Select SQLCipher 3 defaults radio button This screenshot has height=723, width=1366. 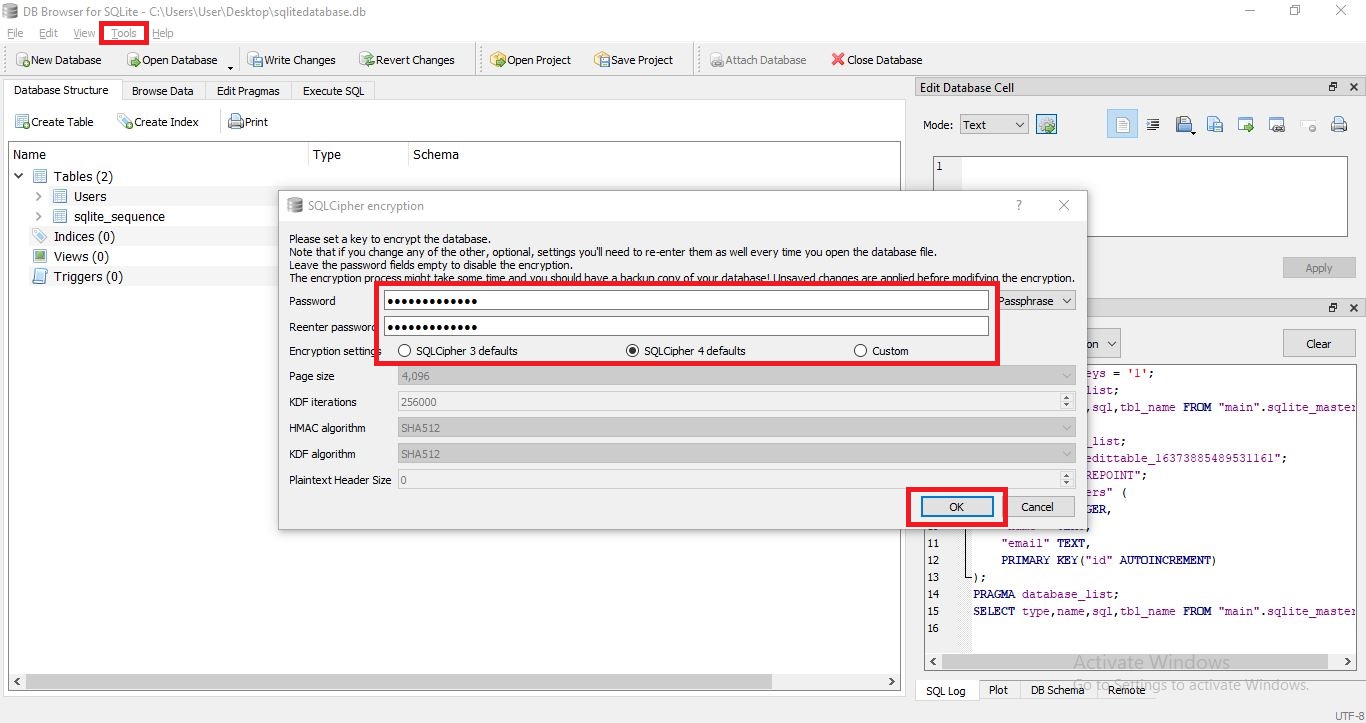click(x=405, y=351)
